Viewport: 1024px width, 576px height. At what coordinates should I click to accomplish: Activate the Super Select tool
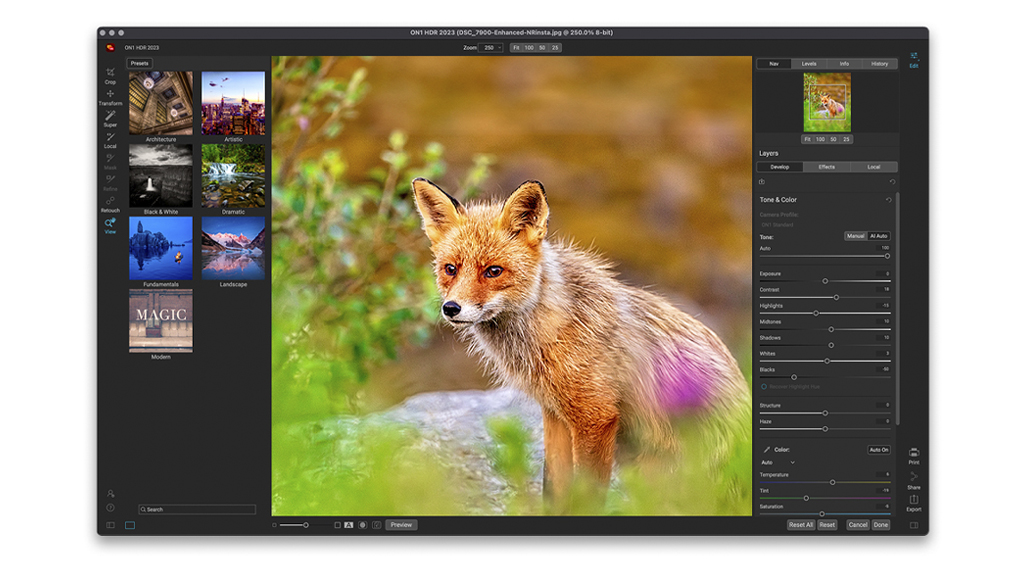pos(110,116)
